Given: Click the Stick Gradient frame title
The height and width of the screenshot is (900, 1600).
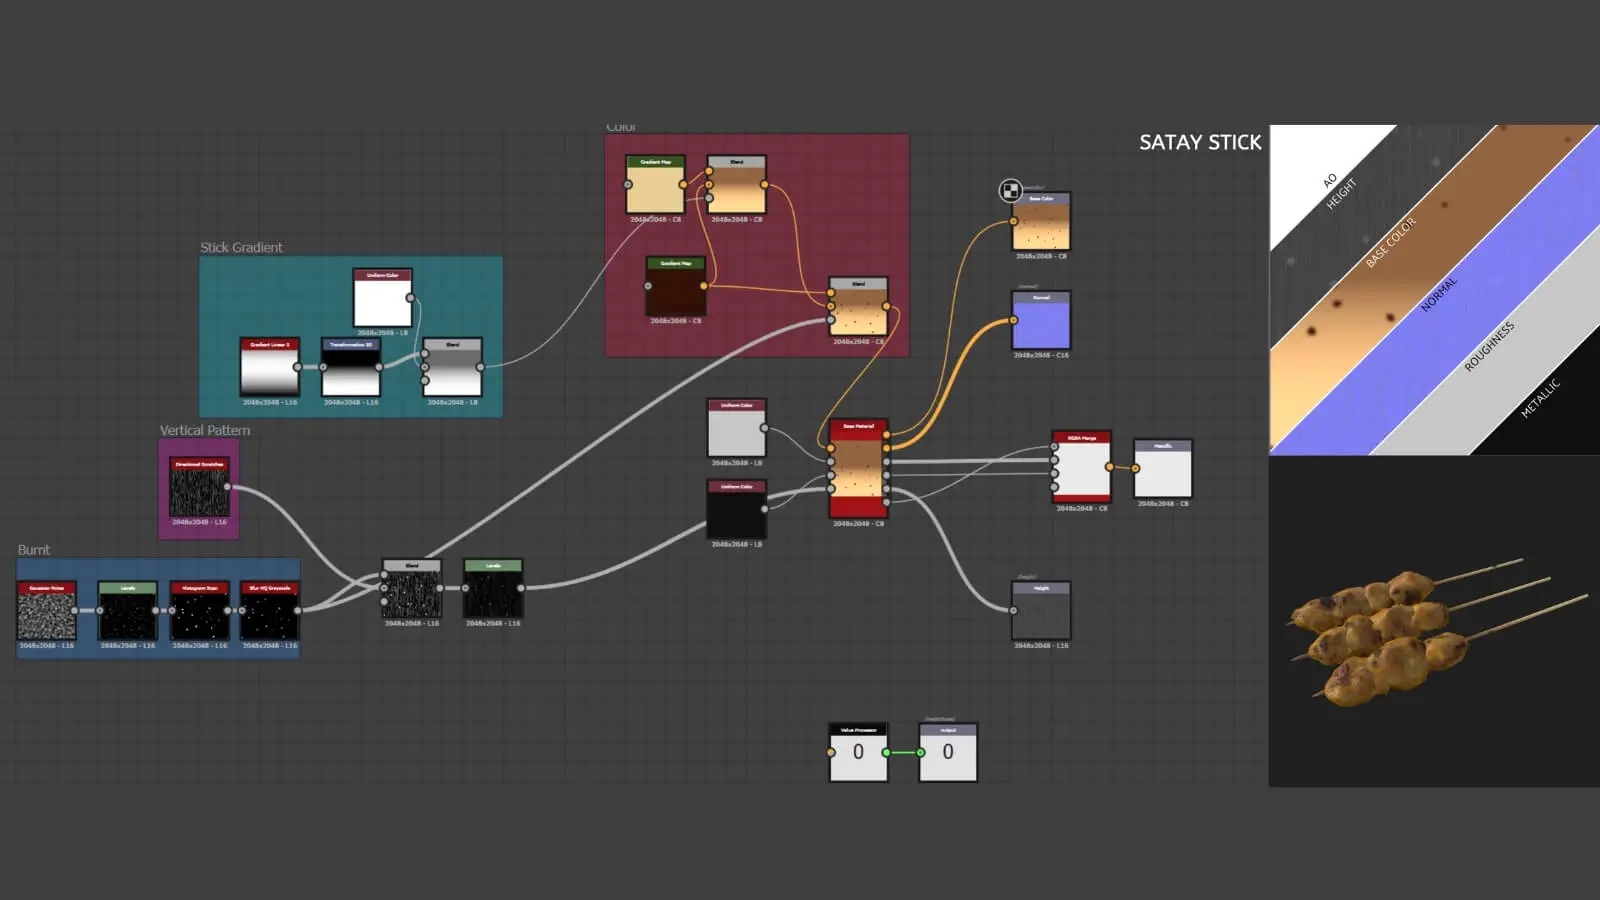Looking at the screenshot, I should [x=241, y=247].
